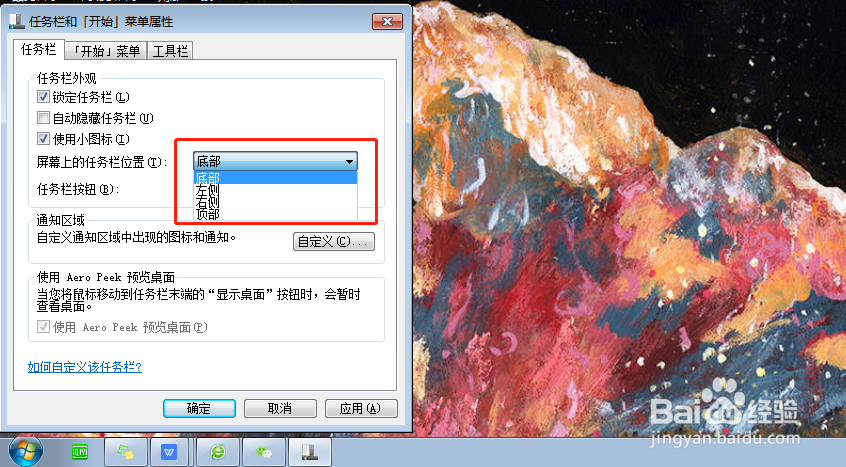
Task: Open the WeChat taskbar icon
Action: click(264, 452)
